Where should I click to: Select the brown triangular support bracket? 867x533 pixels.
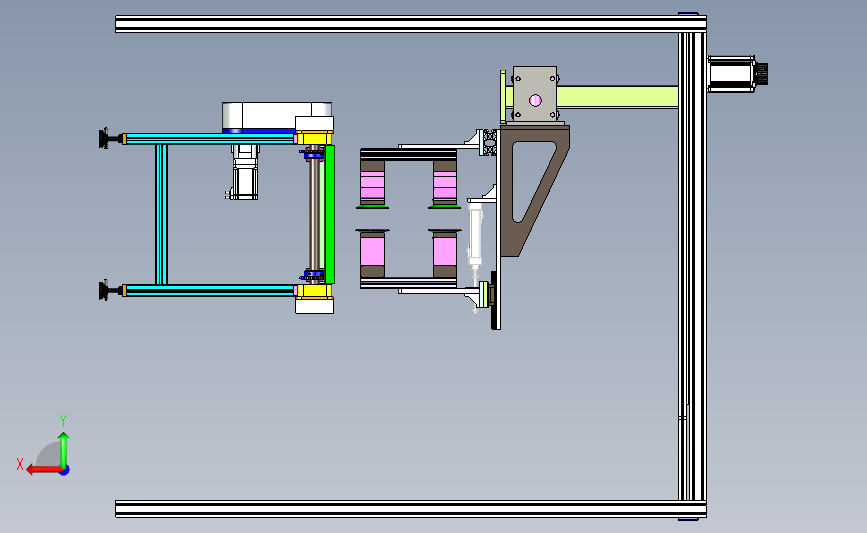tap(534, 191)
